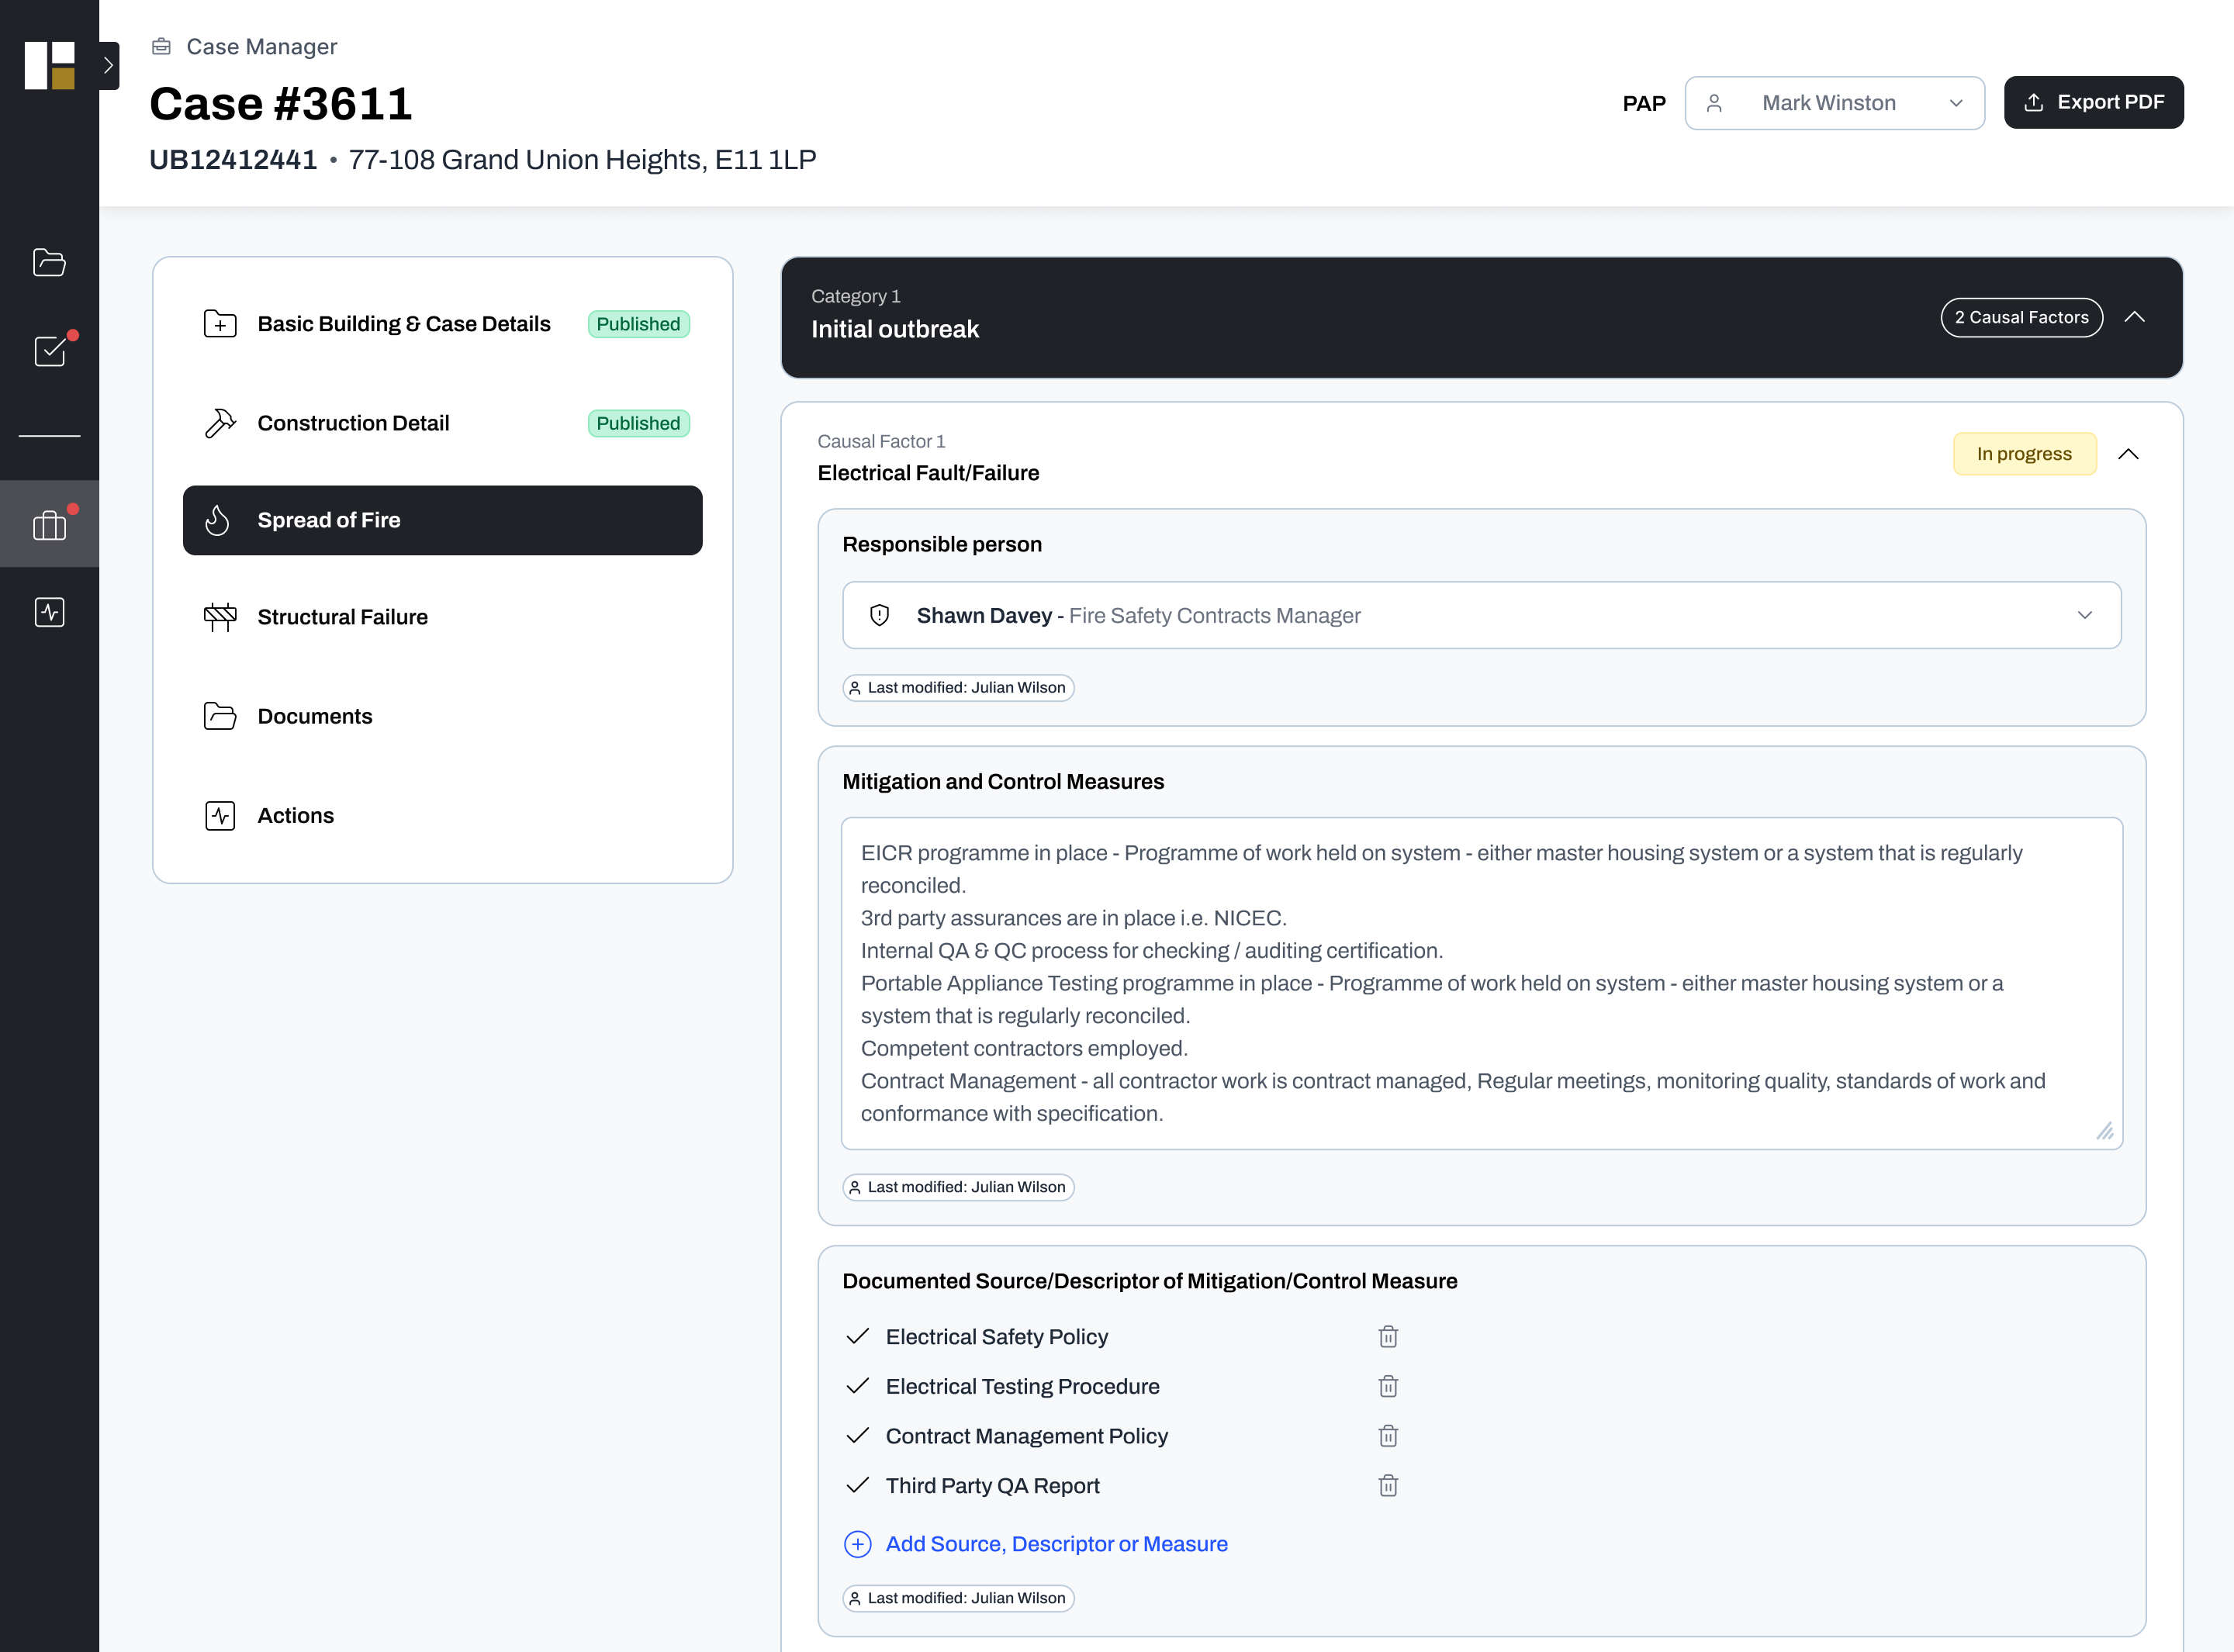Select the briefcase case manager sidebar icon
The width and height of the screenshot is (2234, 1652).
pyautogui.click(x=49, y=524)
